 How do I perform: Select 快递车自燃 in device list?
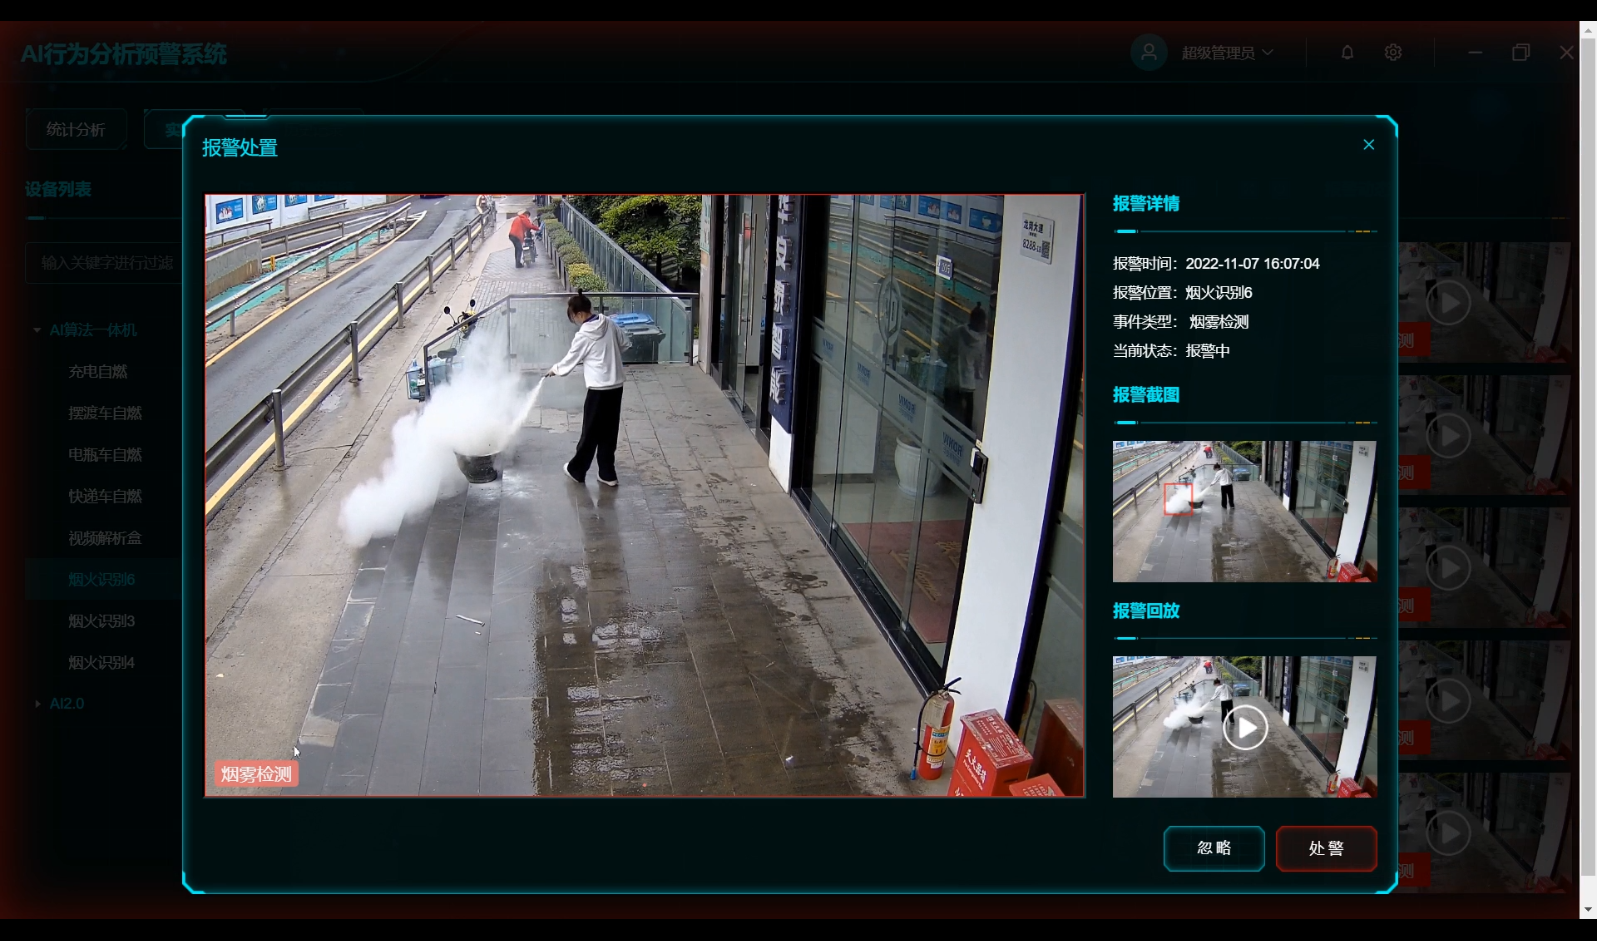(x=105, y=496)
